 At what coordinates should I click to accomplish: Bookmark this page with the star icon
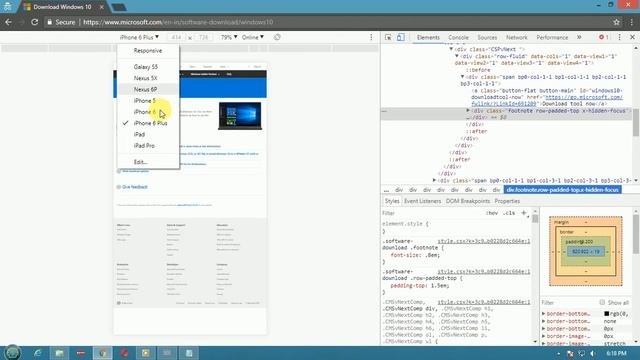tap(617, 22)
